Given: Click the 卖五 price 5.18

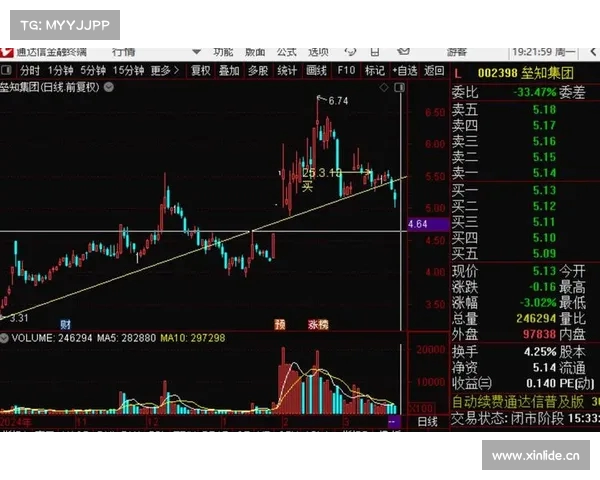Looking at the screenshot, I should pyautogui.click(x=544, y=110).
